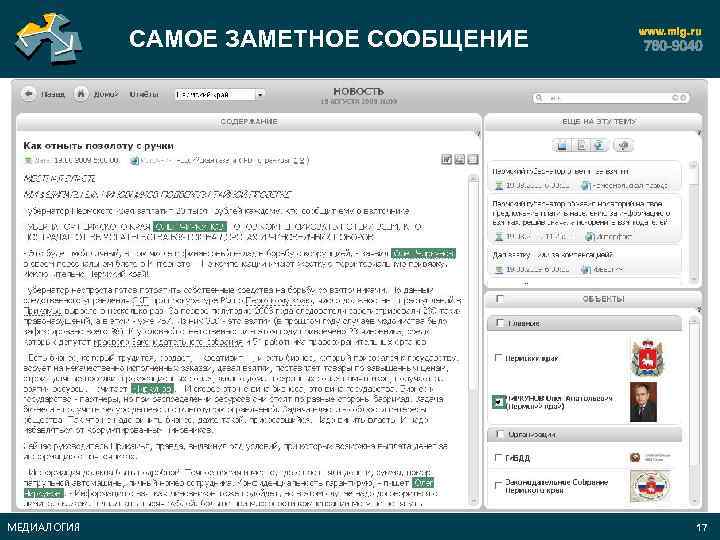This screenshot has height=540, width=720.
Task: Click the Пермский край coat of arms thumbnail
Action: tap(647, 358)
